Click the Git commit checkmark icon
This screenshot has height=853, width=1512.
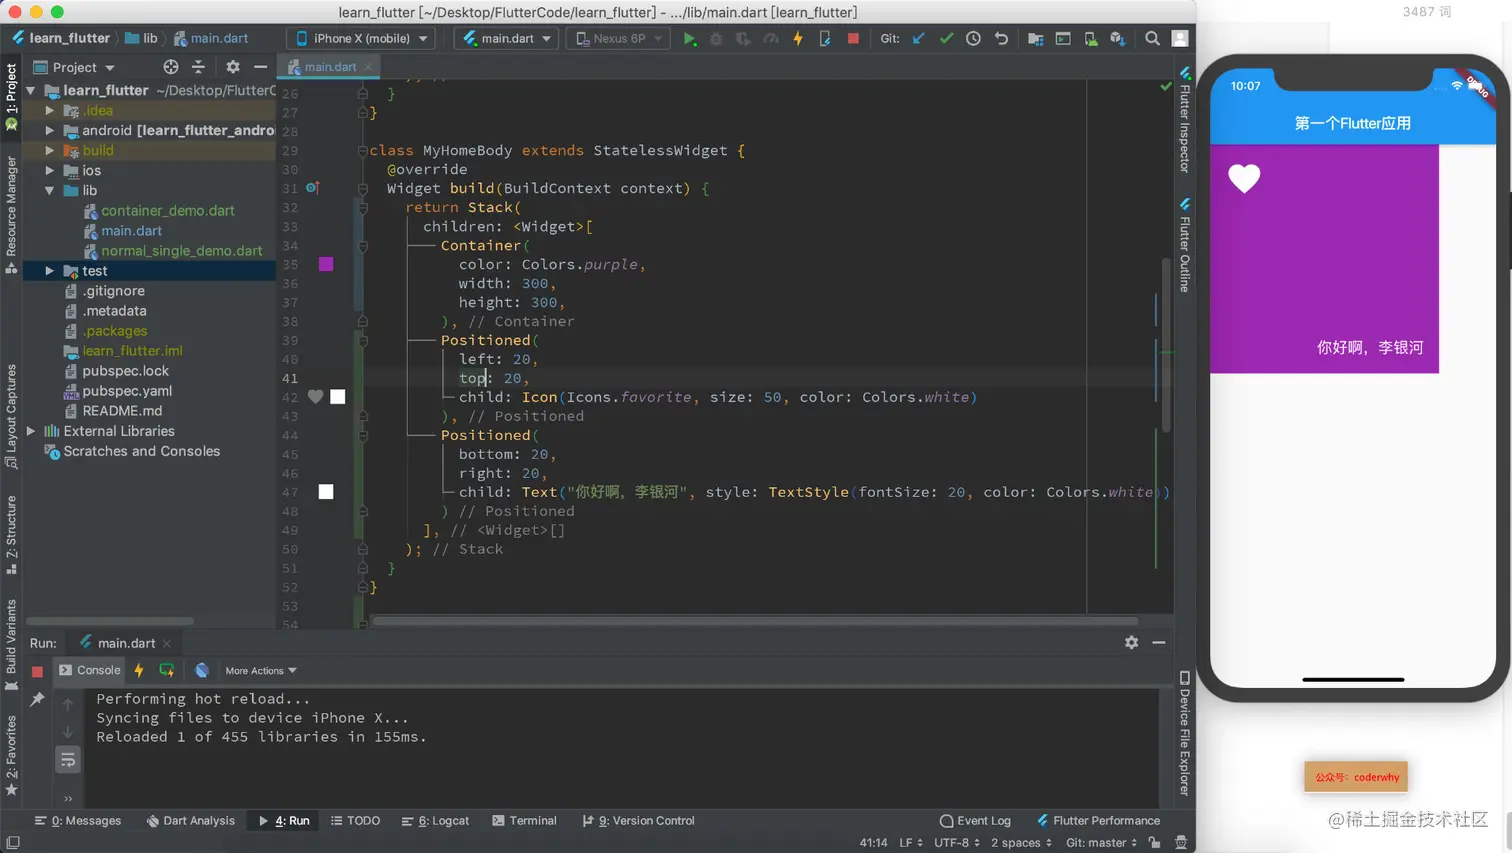coord(946,39)
